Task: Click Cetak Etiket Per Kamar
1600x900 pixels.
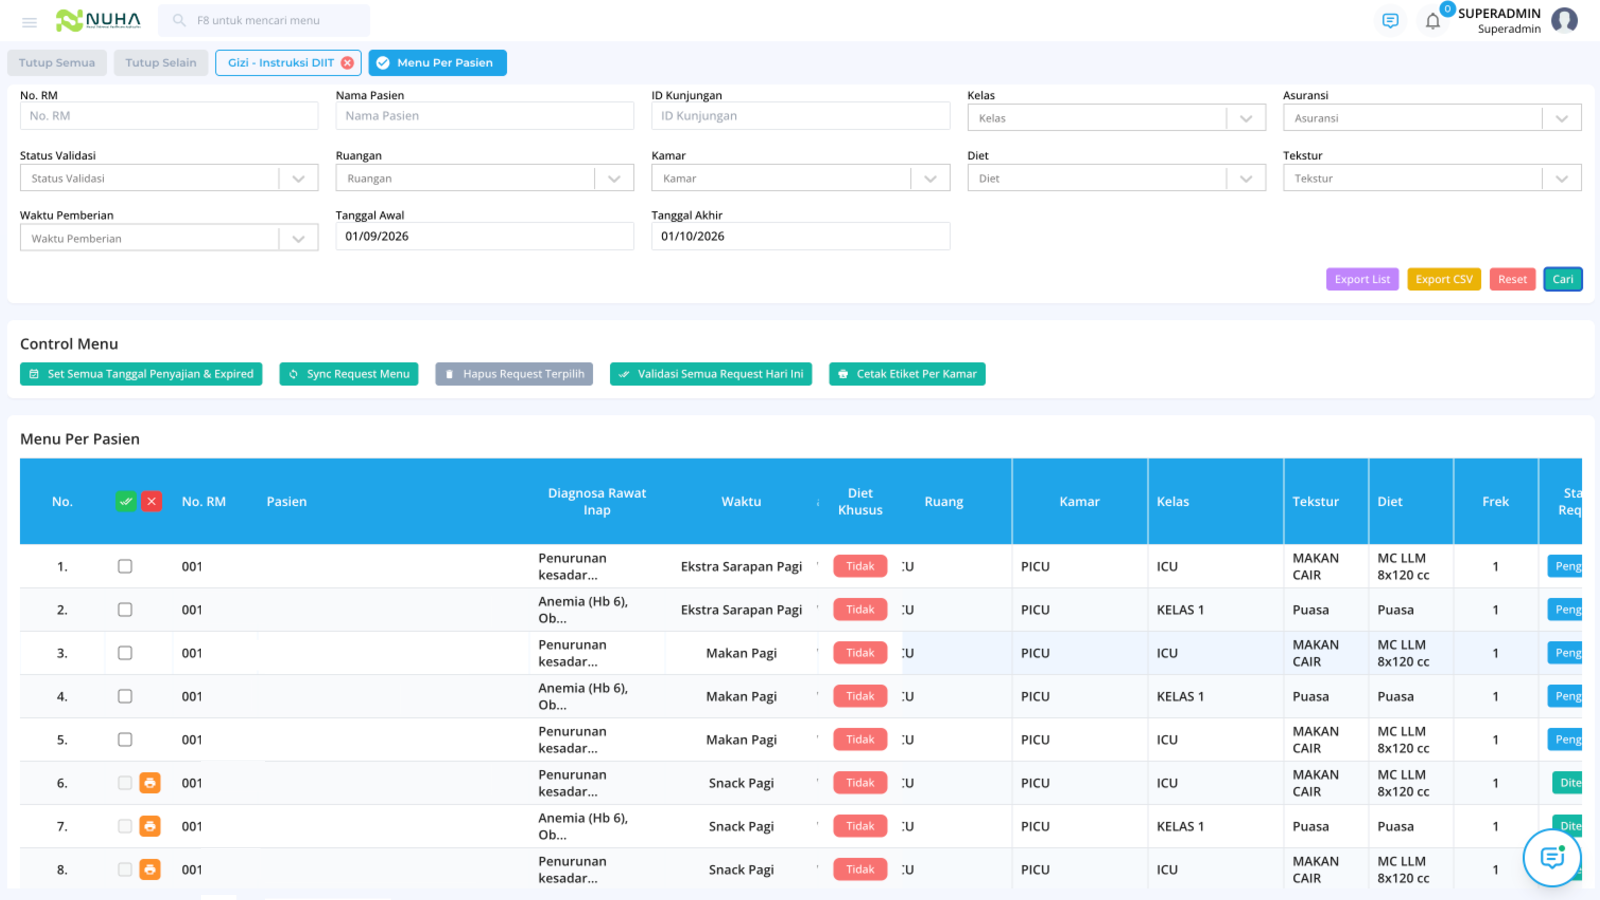Action: [907, 374]
